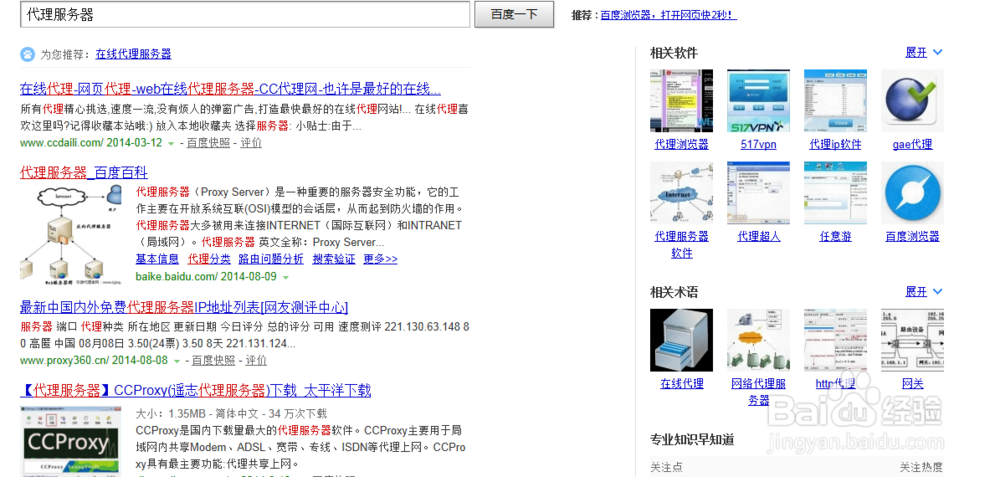Click the 代理浏览器 text link
The image size is (1000, 477).
tap(681, 145)
